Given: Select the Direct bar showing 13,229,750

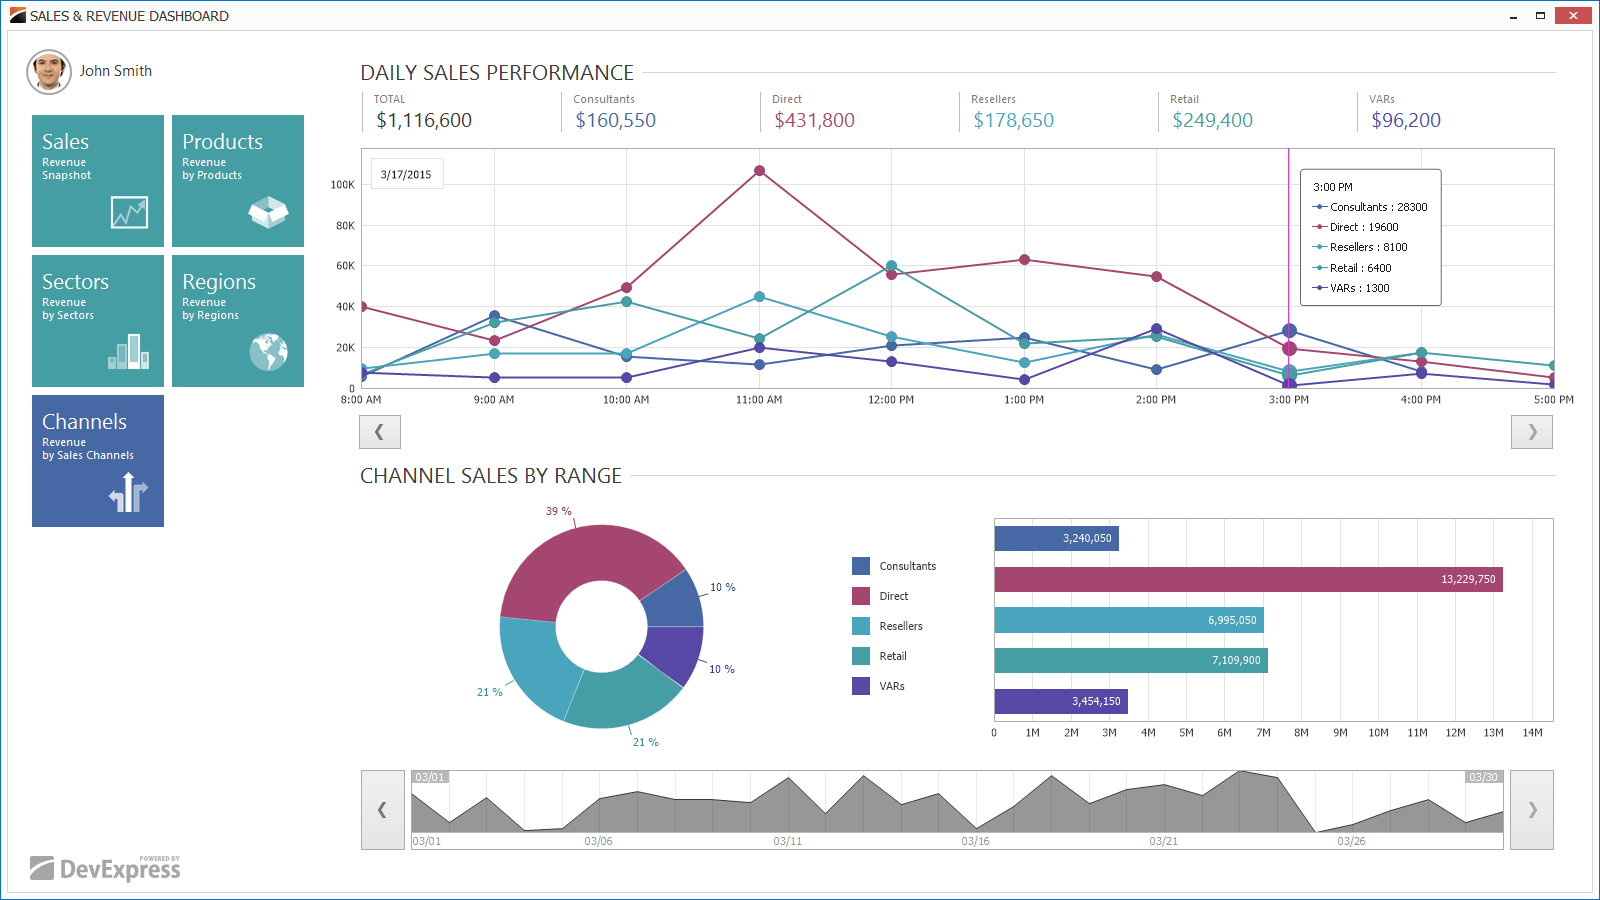Looking at the screenshot, I should click(1249, 579).
